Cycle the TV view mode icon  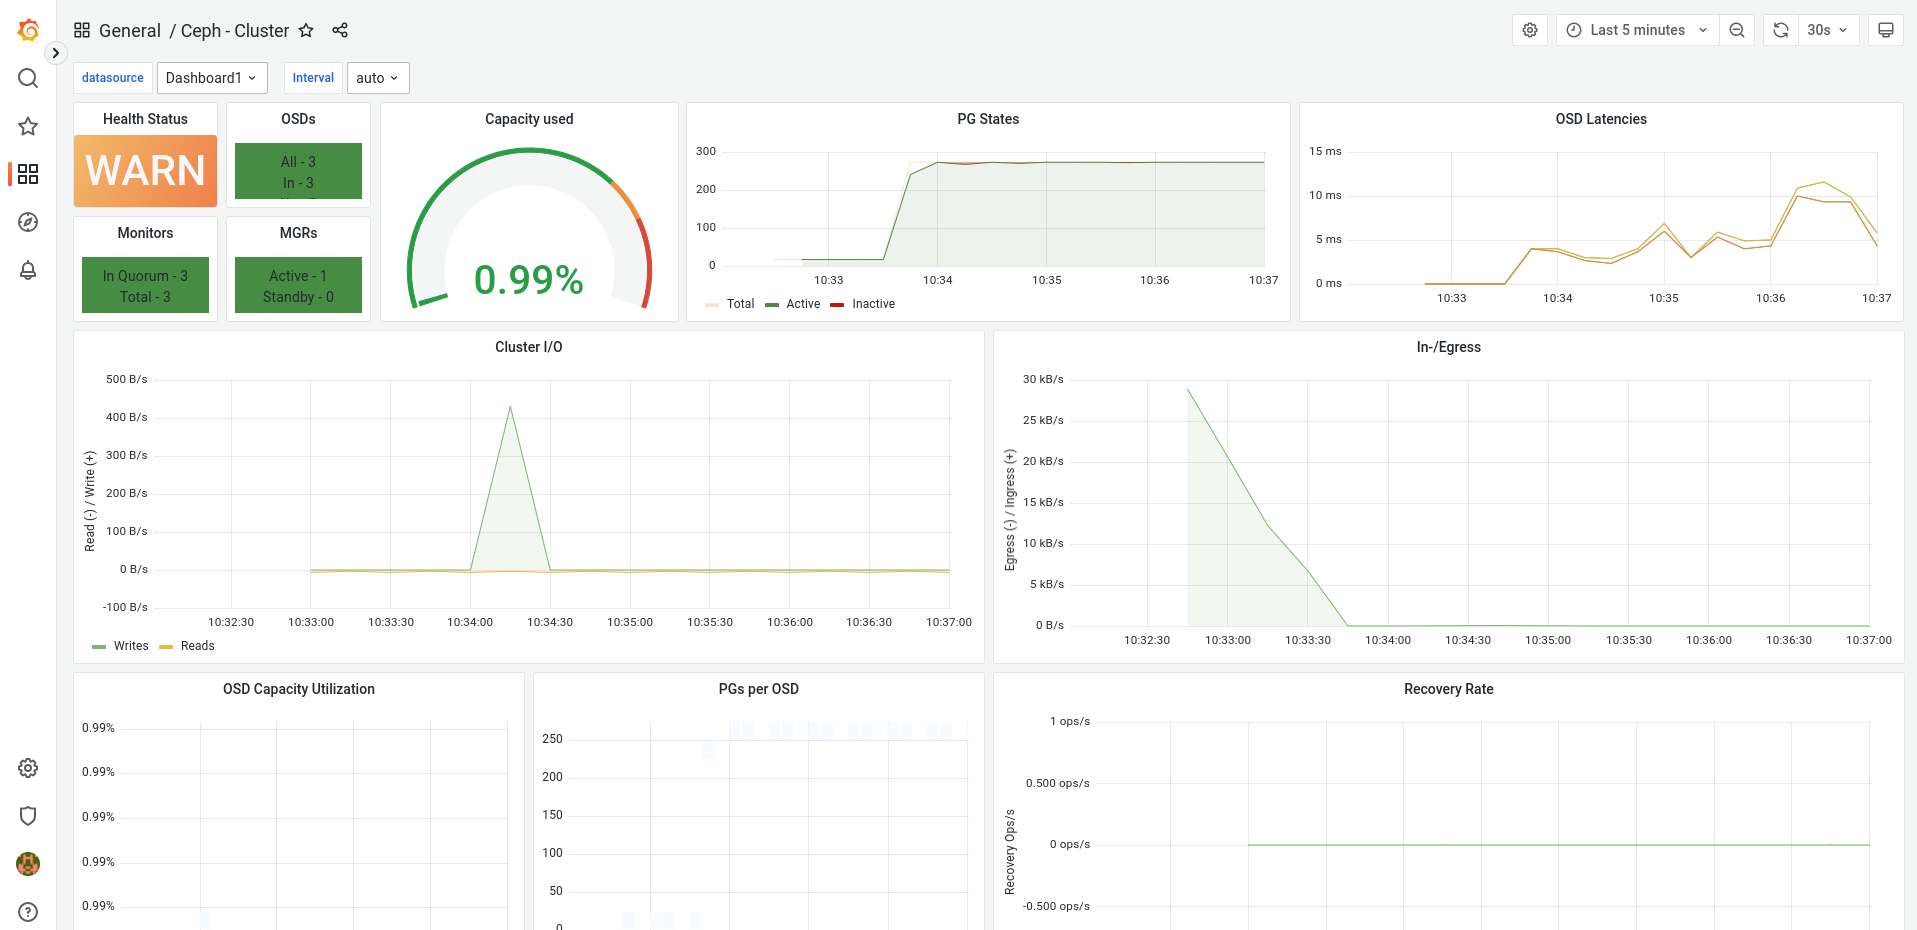(x=1886, y=30)
